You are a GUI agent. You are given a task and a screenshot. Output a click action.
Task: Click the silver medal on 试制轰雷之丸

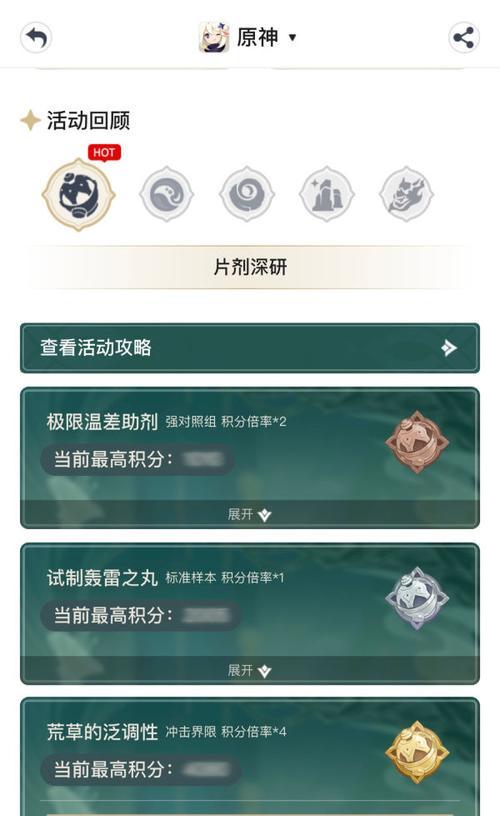(x=417, y=598)
